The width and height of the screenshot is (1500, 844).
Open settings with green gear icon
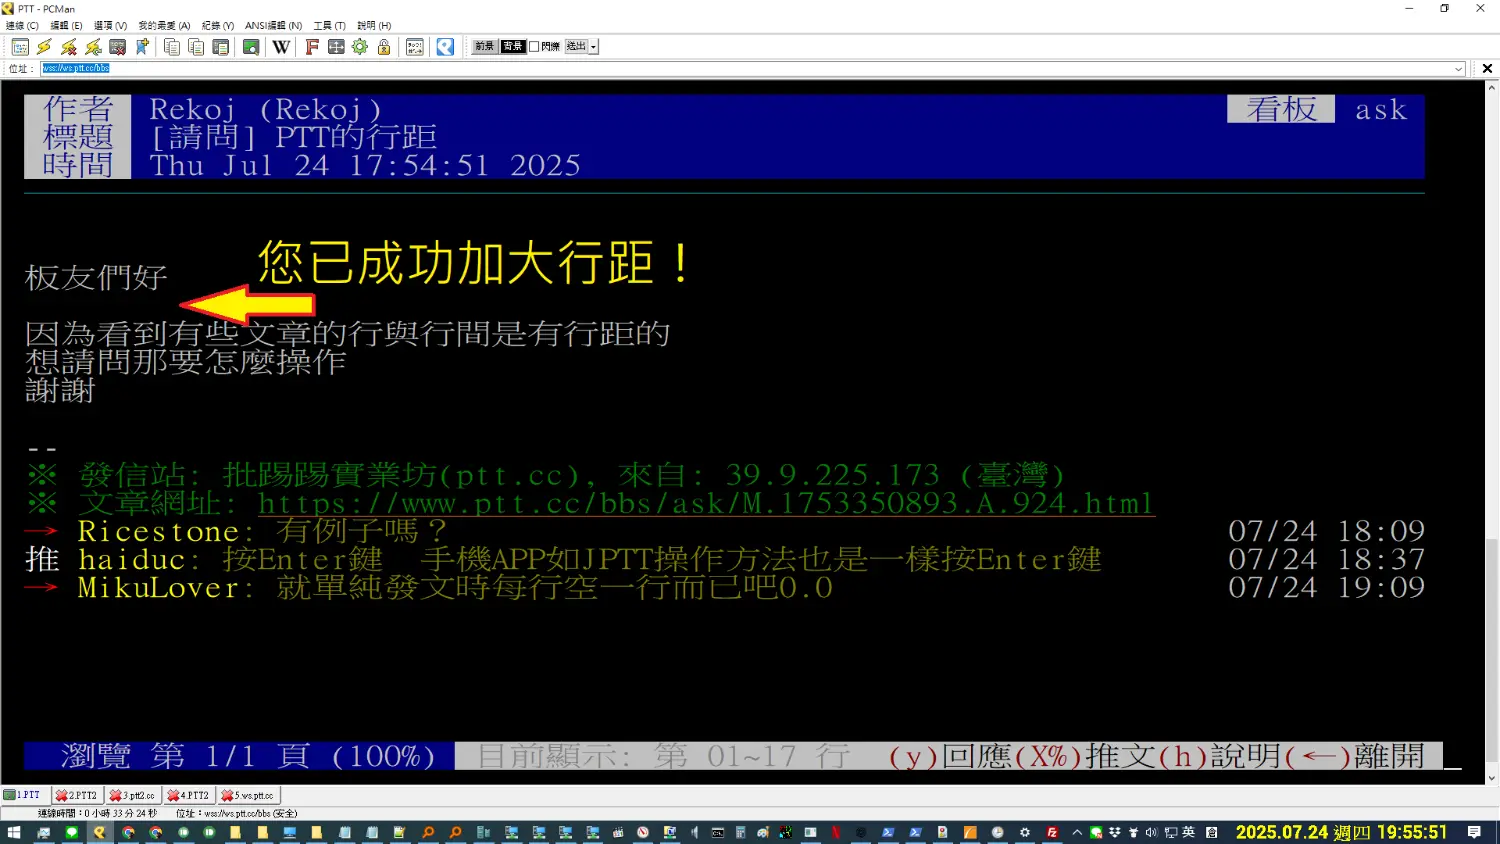pos(360,47)
